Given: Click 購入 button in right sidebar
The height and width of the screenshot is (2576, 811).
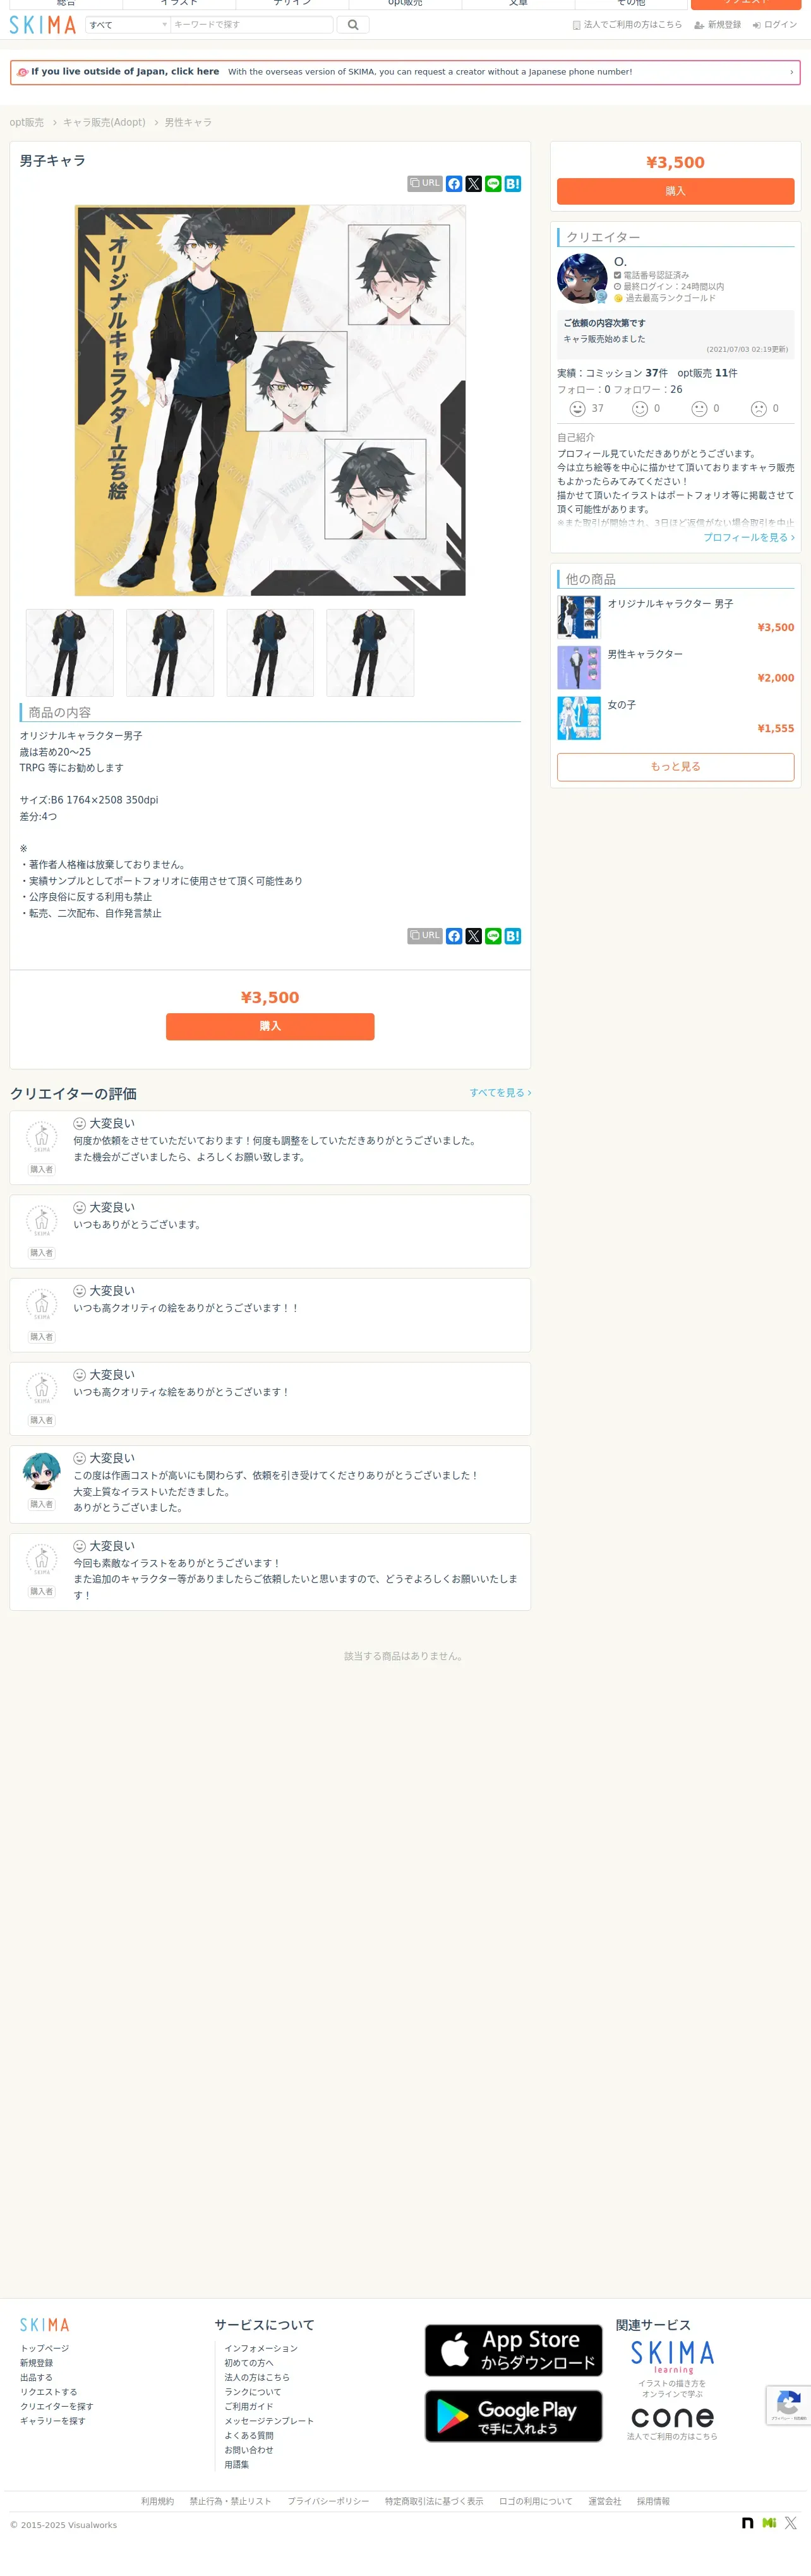Looking at the screenshot, I should [x=675, y=191].
